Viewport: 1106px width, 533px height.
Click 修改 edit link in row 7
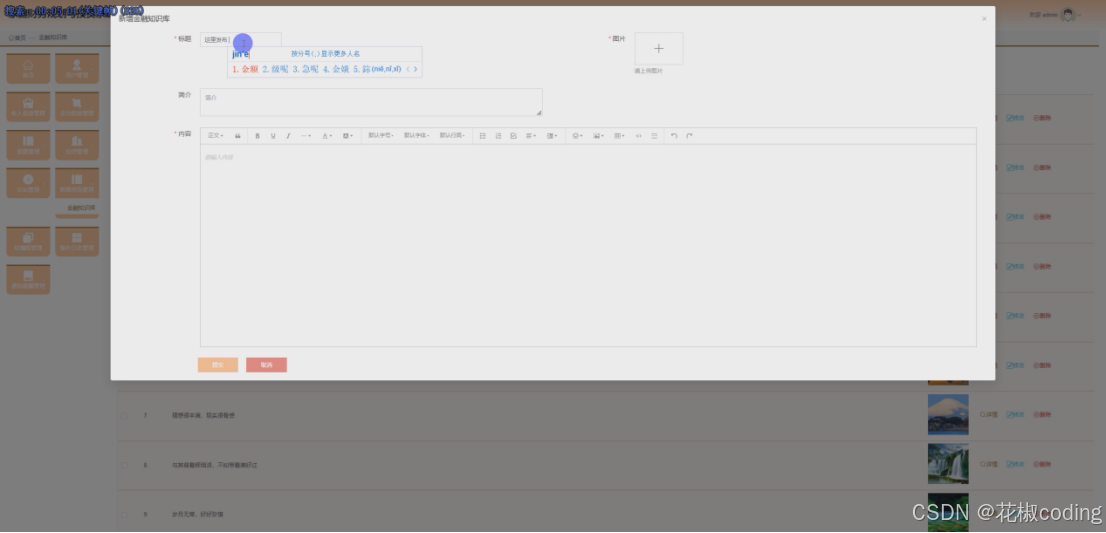click(1015, 415)
